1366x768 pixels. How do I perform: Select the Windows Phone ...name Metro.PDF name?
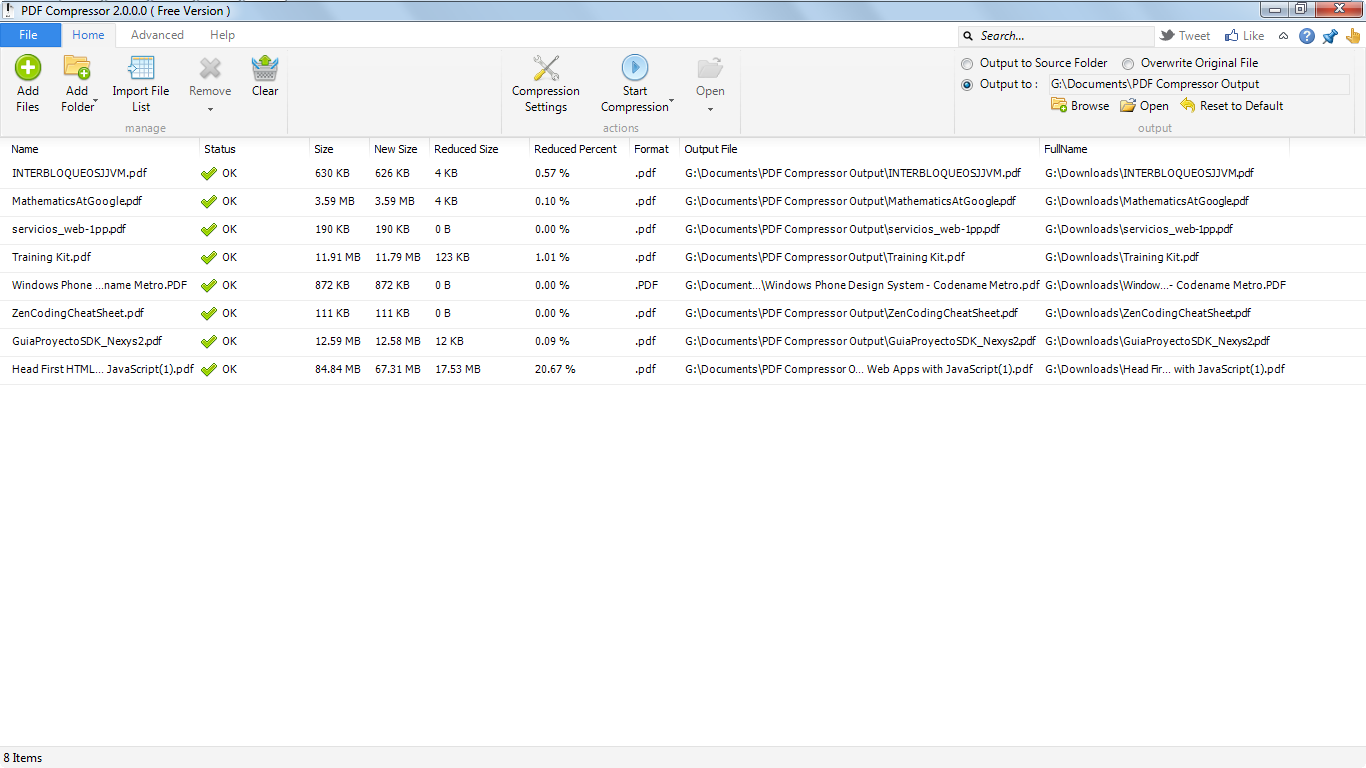coord(99,285)
